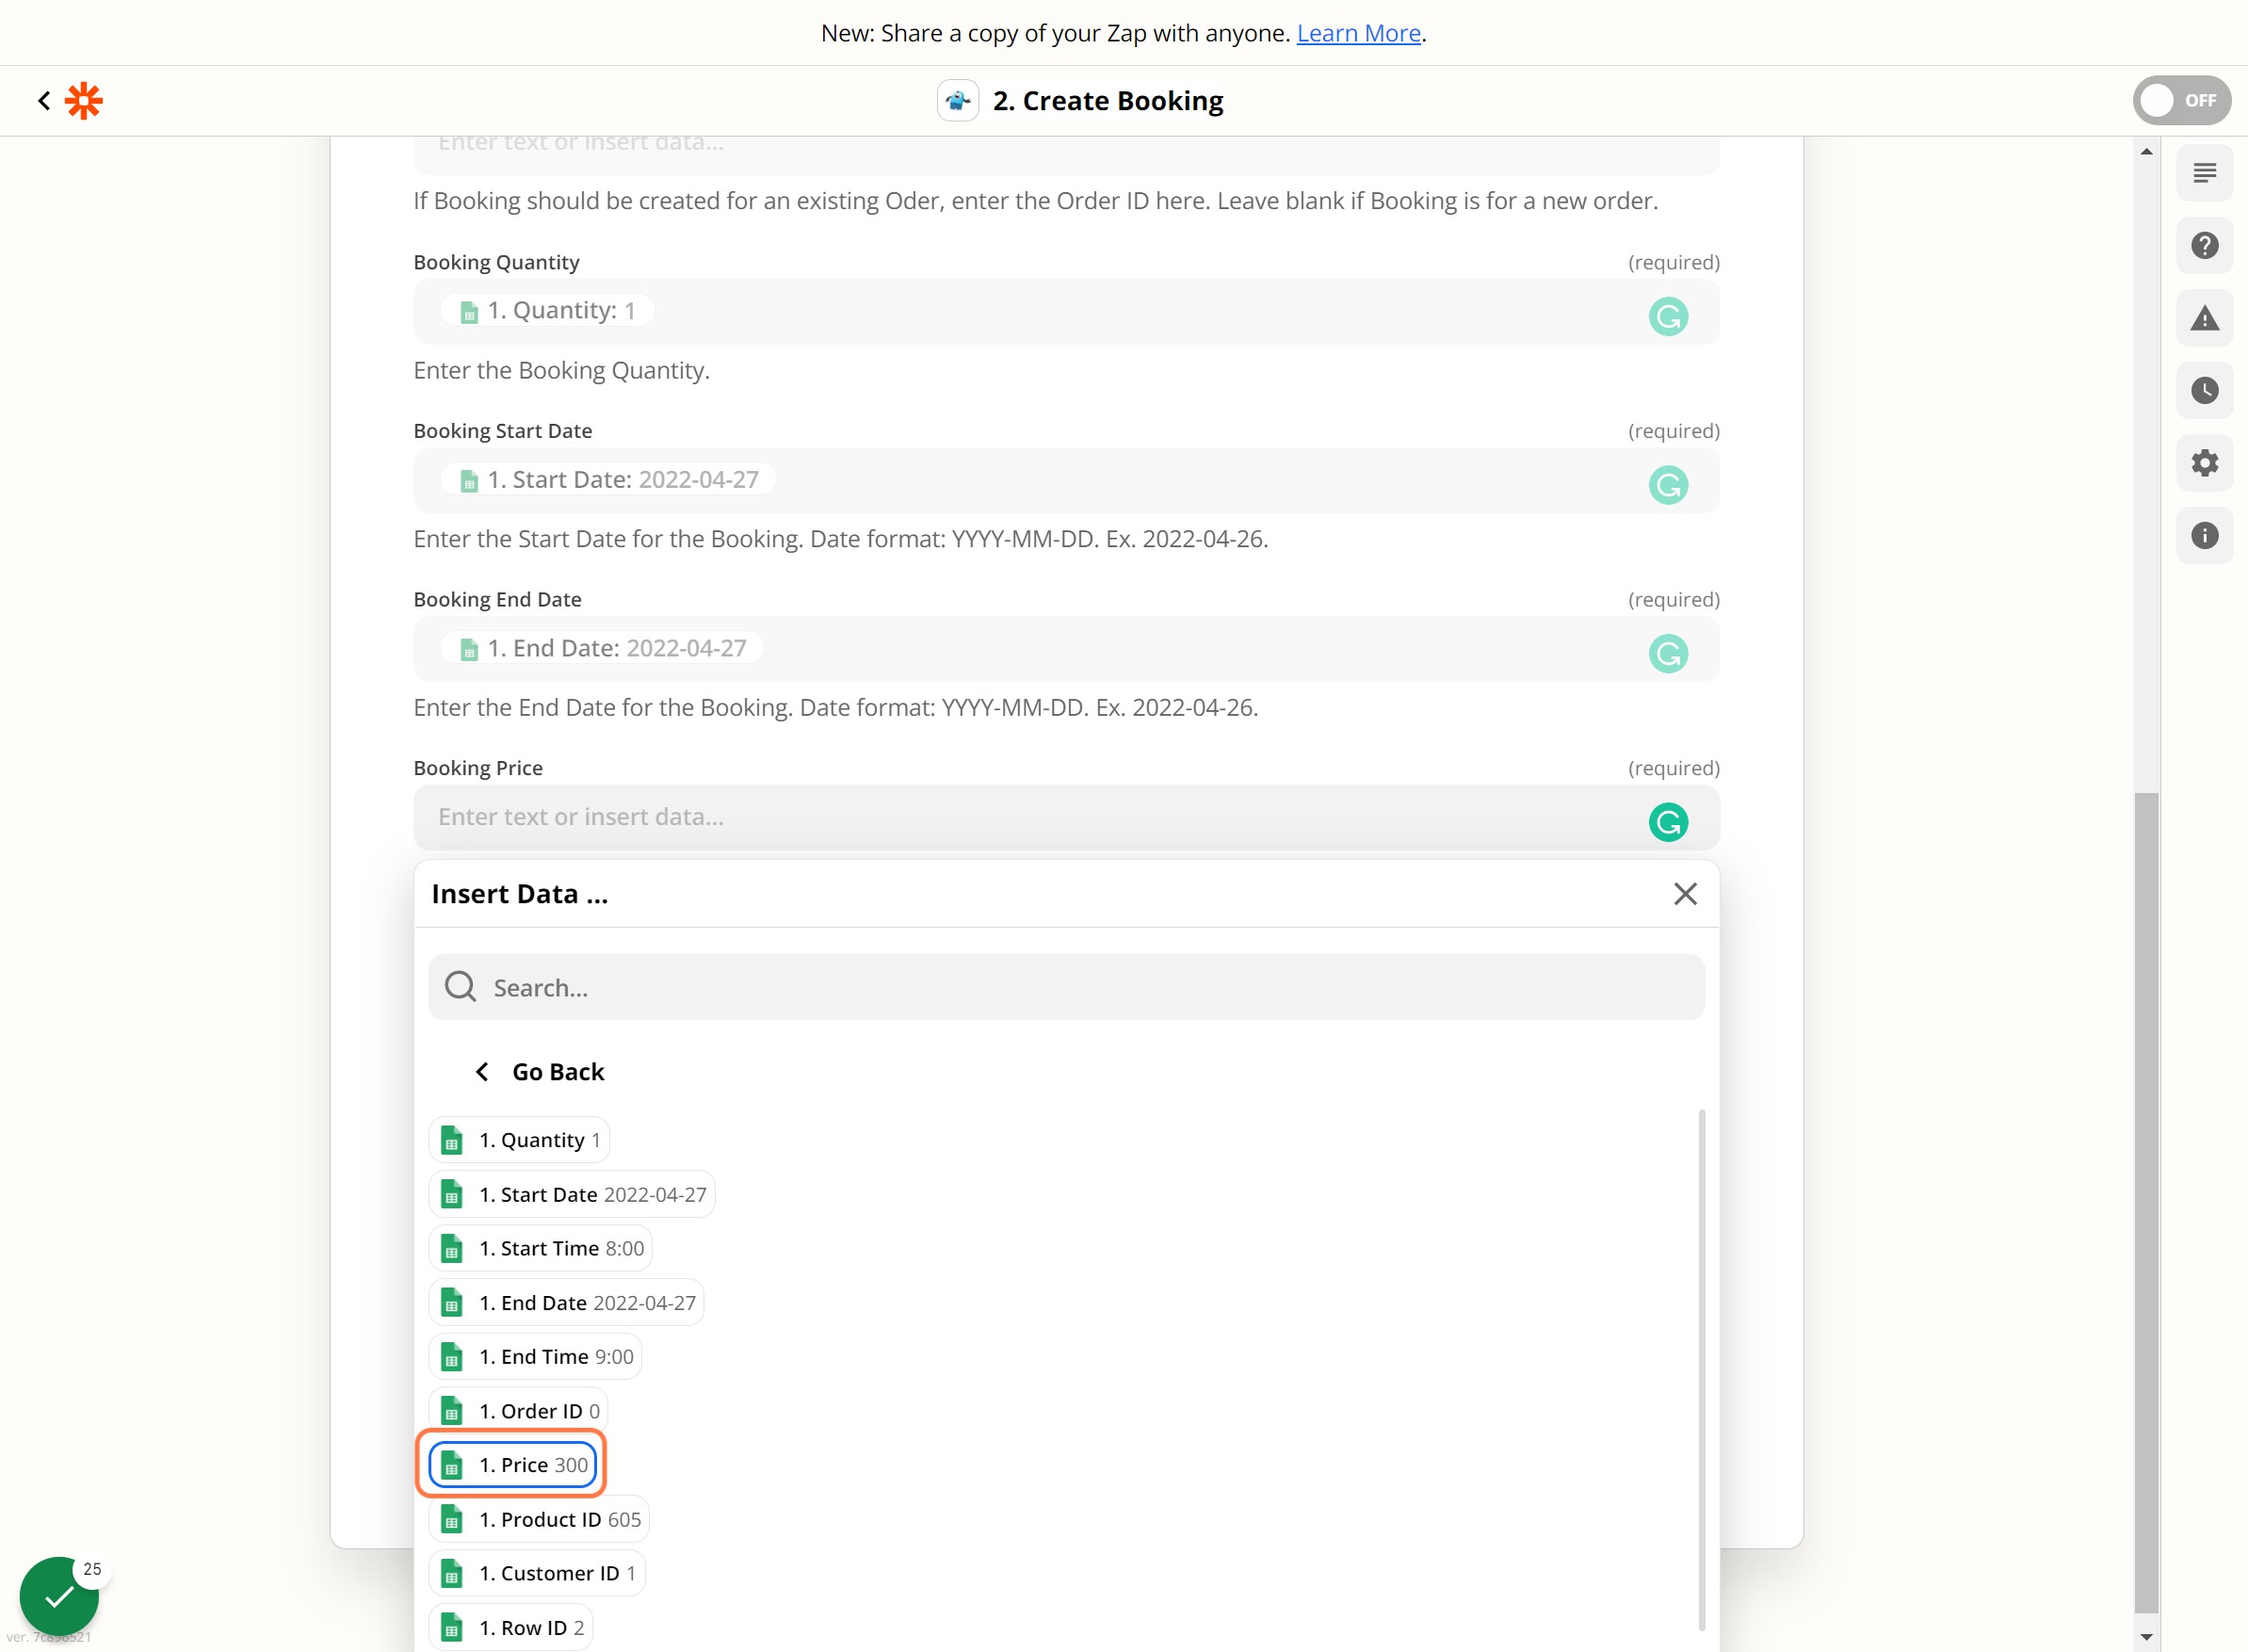2248x1652 pixels.
Task: Open the warning triangle sidebar icon
Action: (2204, 318)
